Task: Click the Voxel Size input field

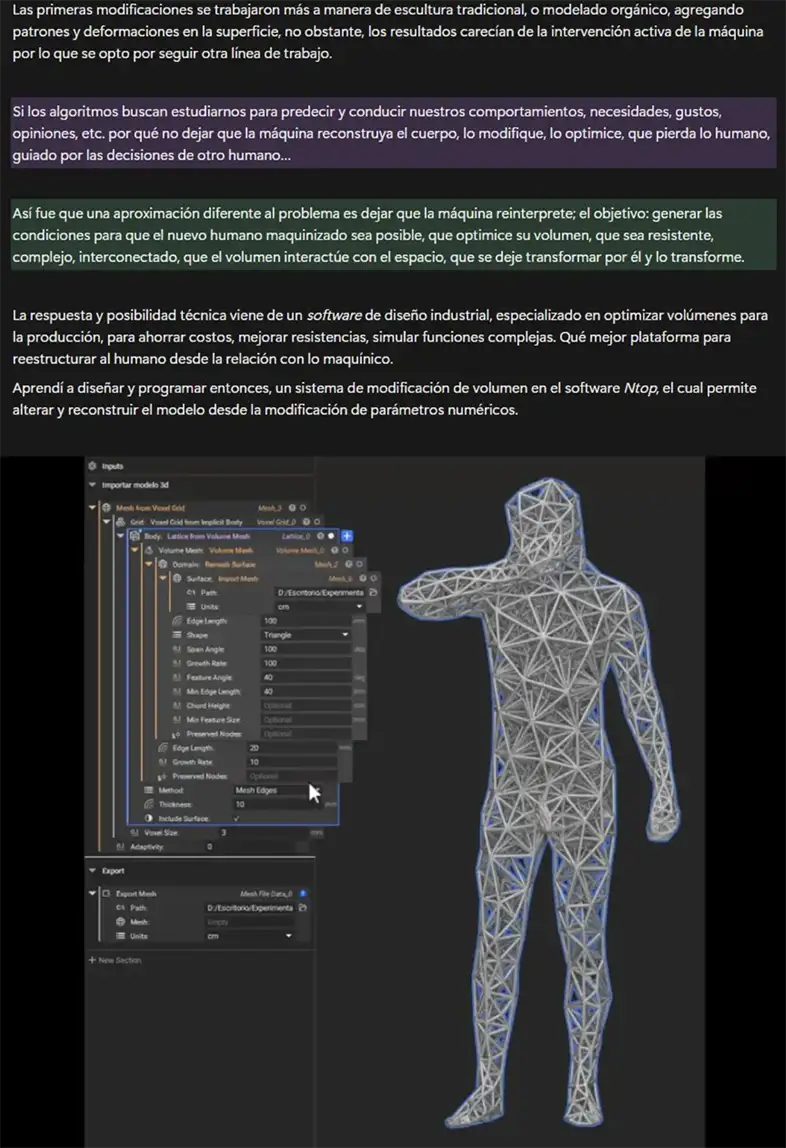Action: pos(262,832)
